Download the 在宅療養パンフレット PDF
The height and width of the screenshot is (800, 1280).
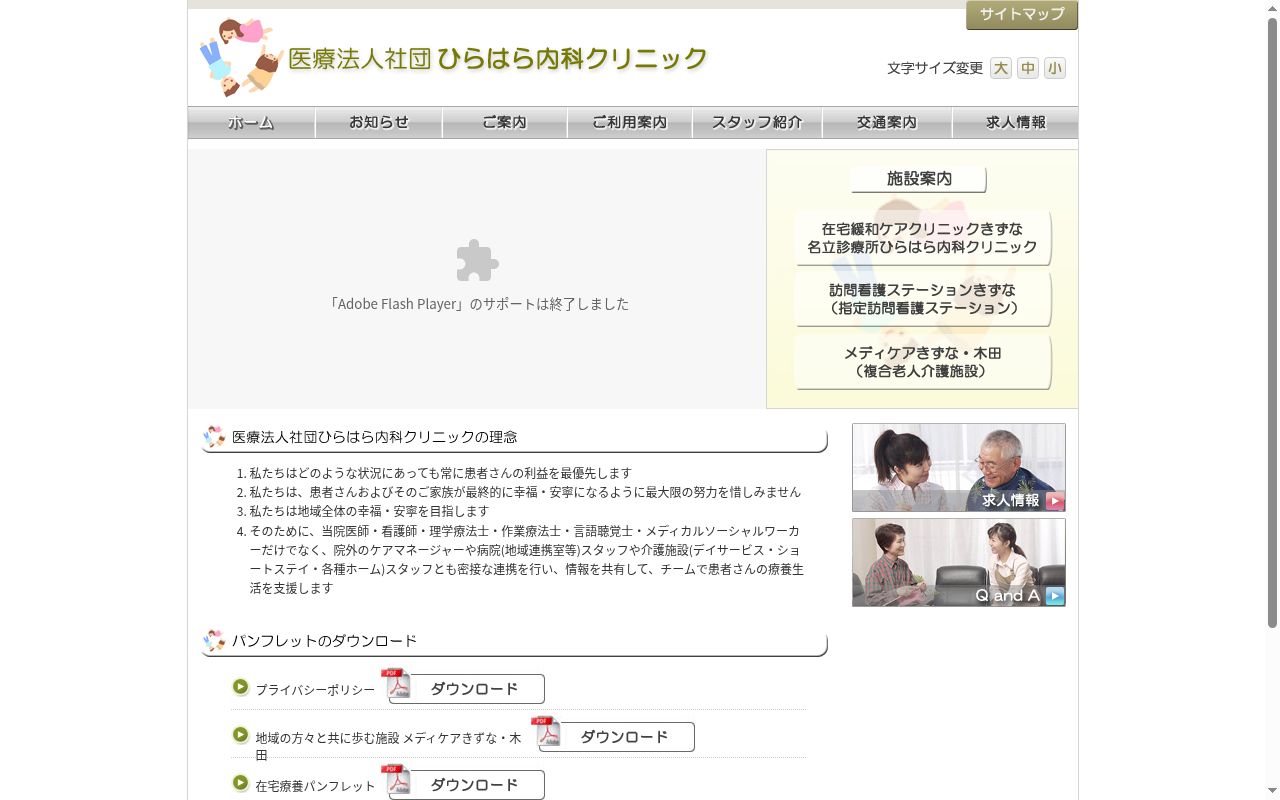(466, 785)
